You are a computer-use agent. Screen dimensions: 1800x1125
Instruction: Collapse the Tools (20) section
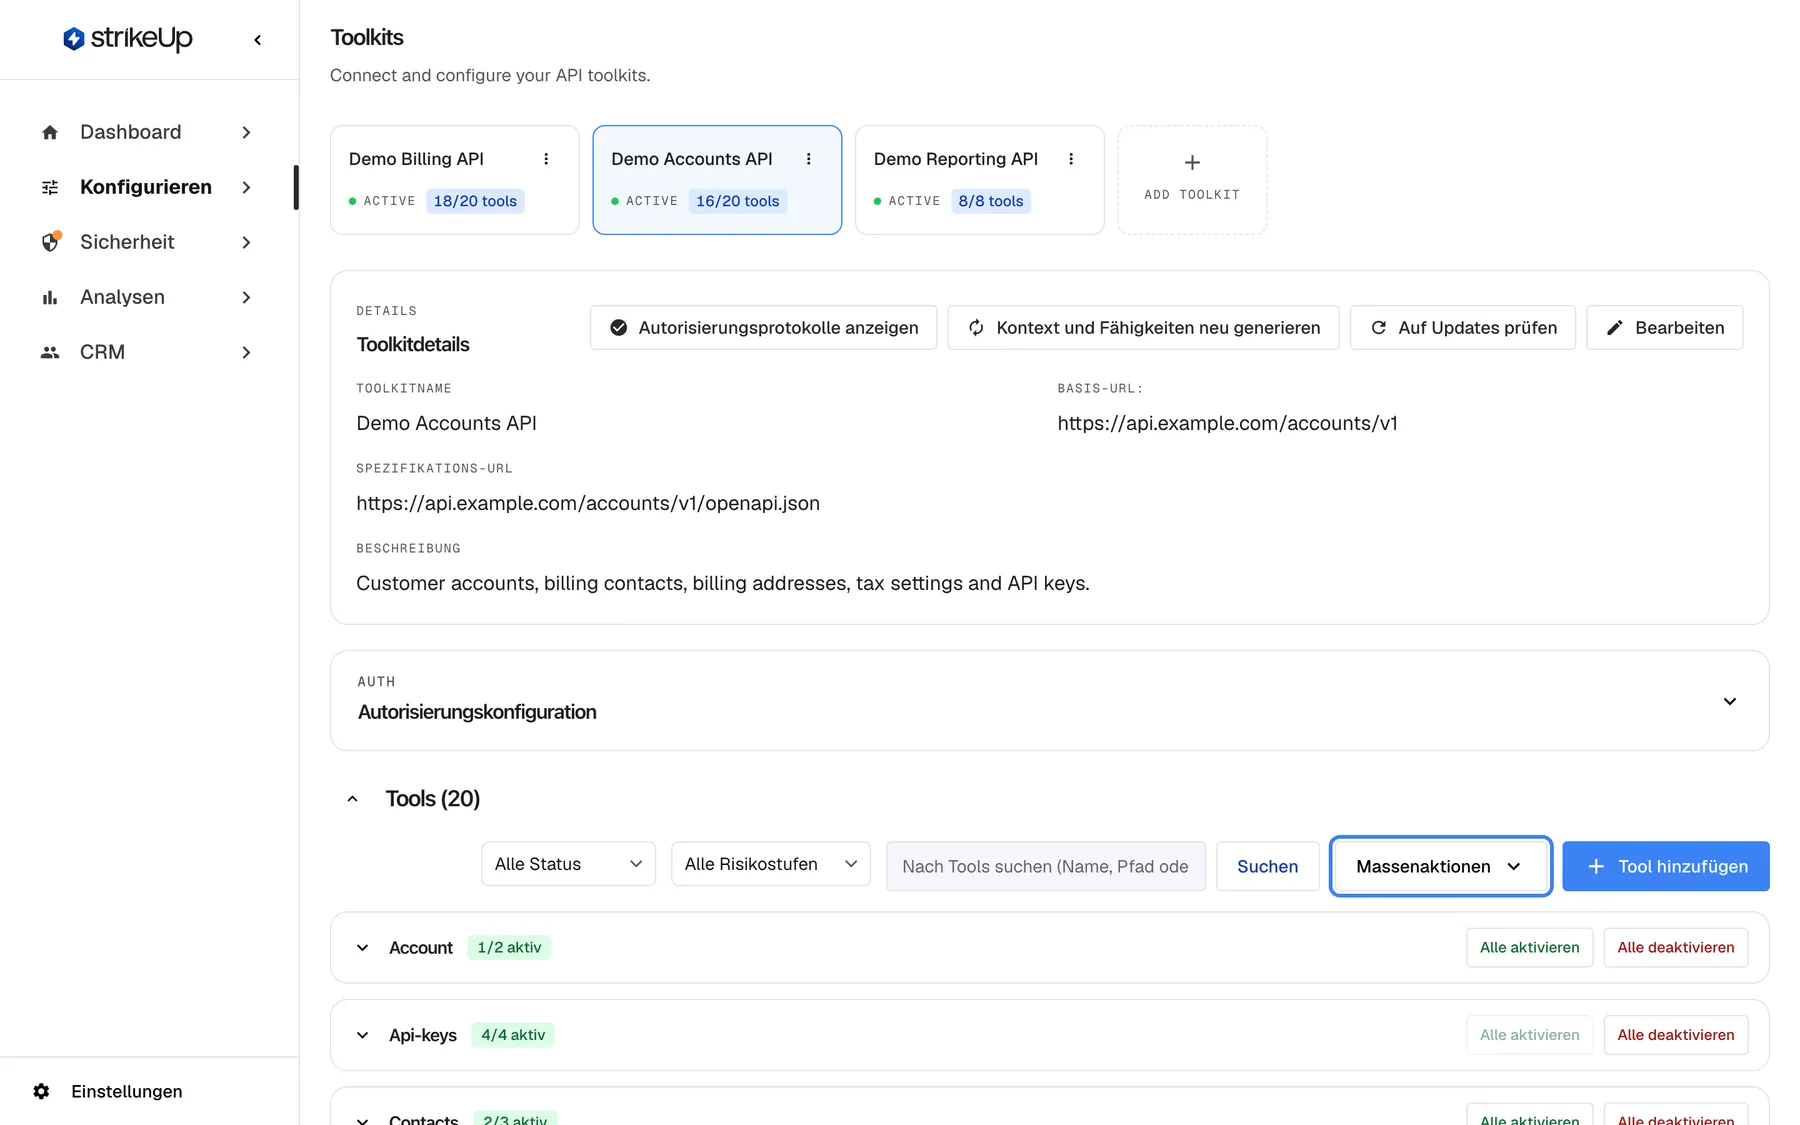click(x=352, y=799)
